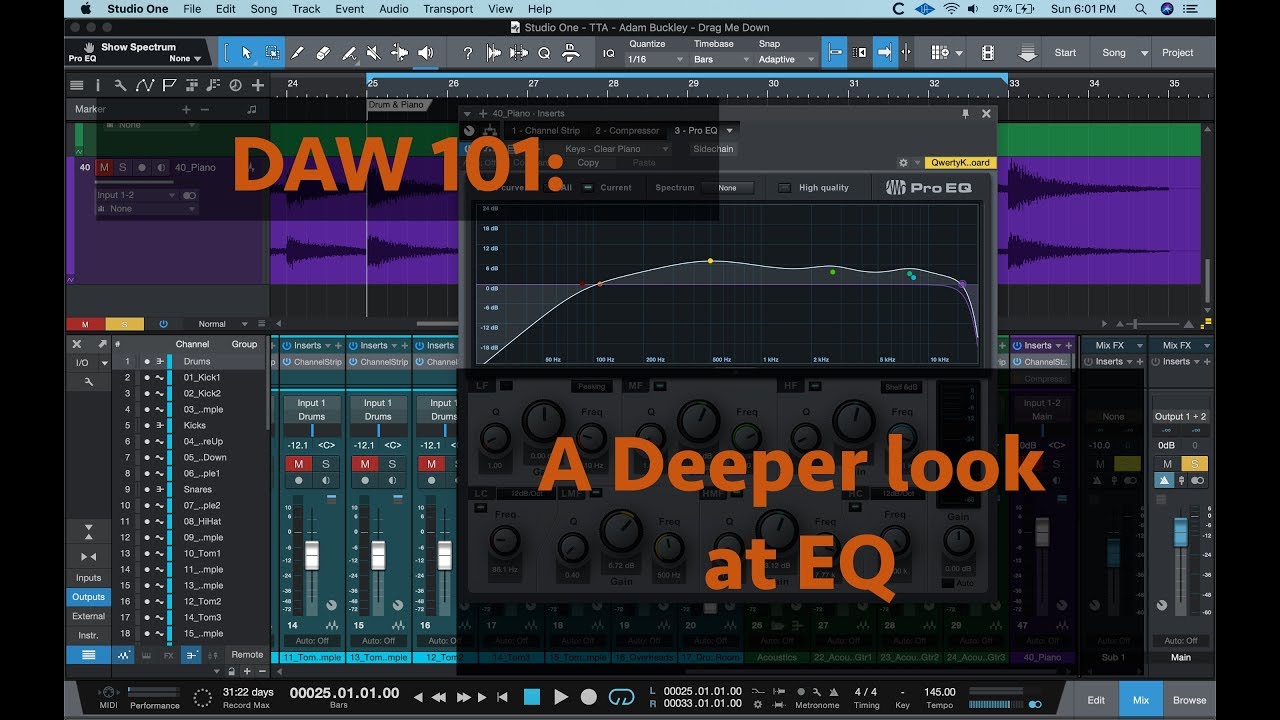The height and width of the screenshot is (720, 1280).
Task: Open the I/O dropdown arrow in mixer
Action: [103, 363]
